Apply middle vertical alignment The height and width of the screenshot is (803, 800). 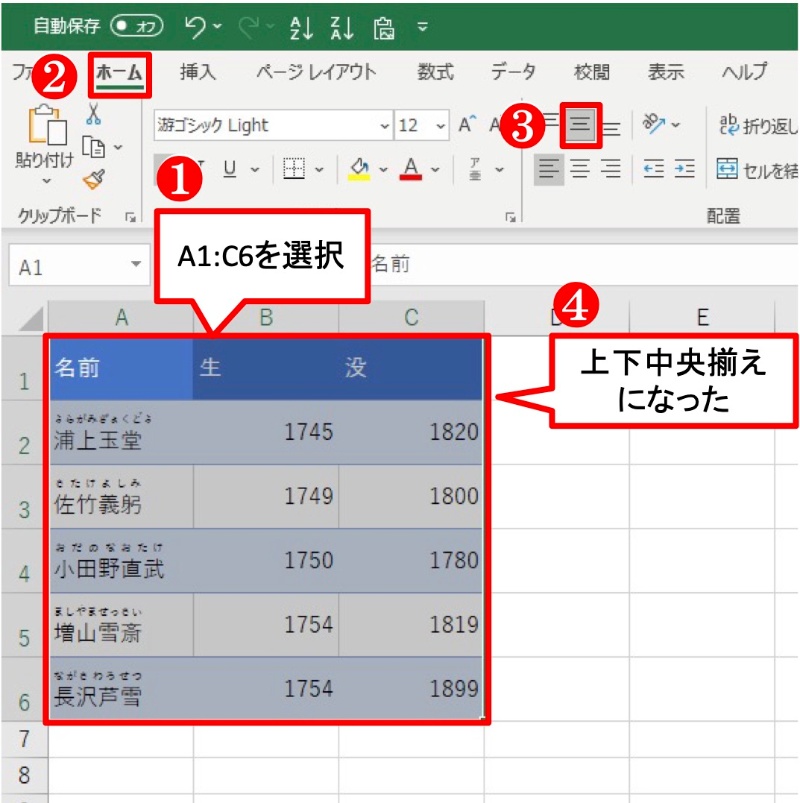point(580,125)
